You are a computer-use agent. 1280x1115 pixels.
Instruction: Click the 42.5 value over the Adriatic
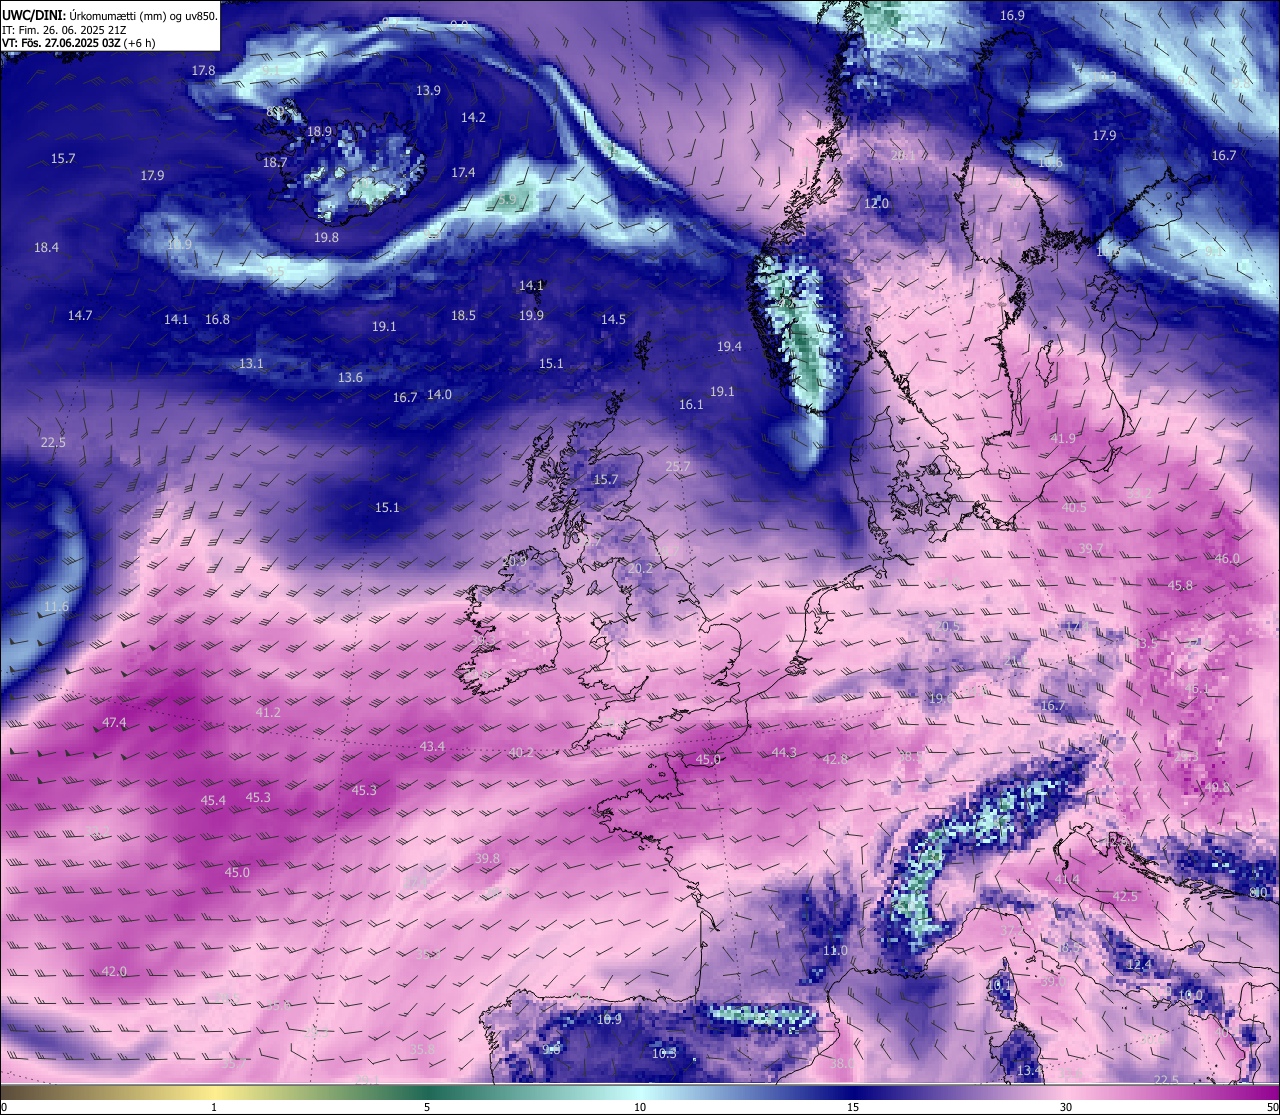[x=1125, y=897]
